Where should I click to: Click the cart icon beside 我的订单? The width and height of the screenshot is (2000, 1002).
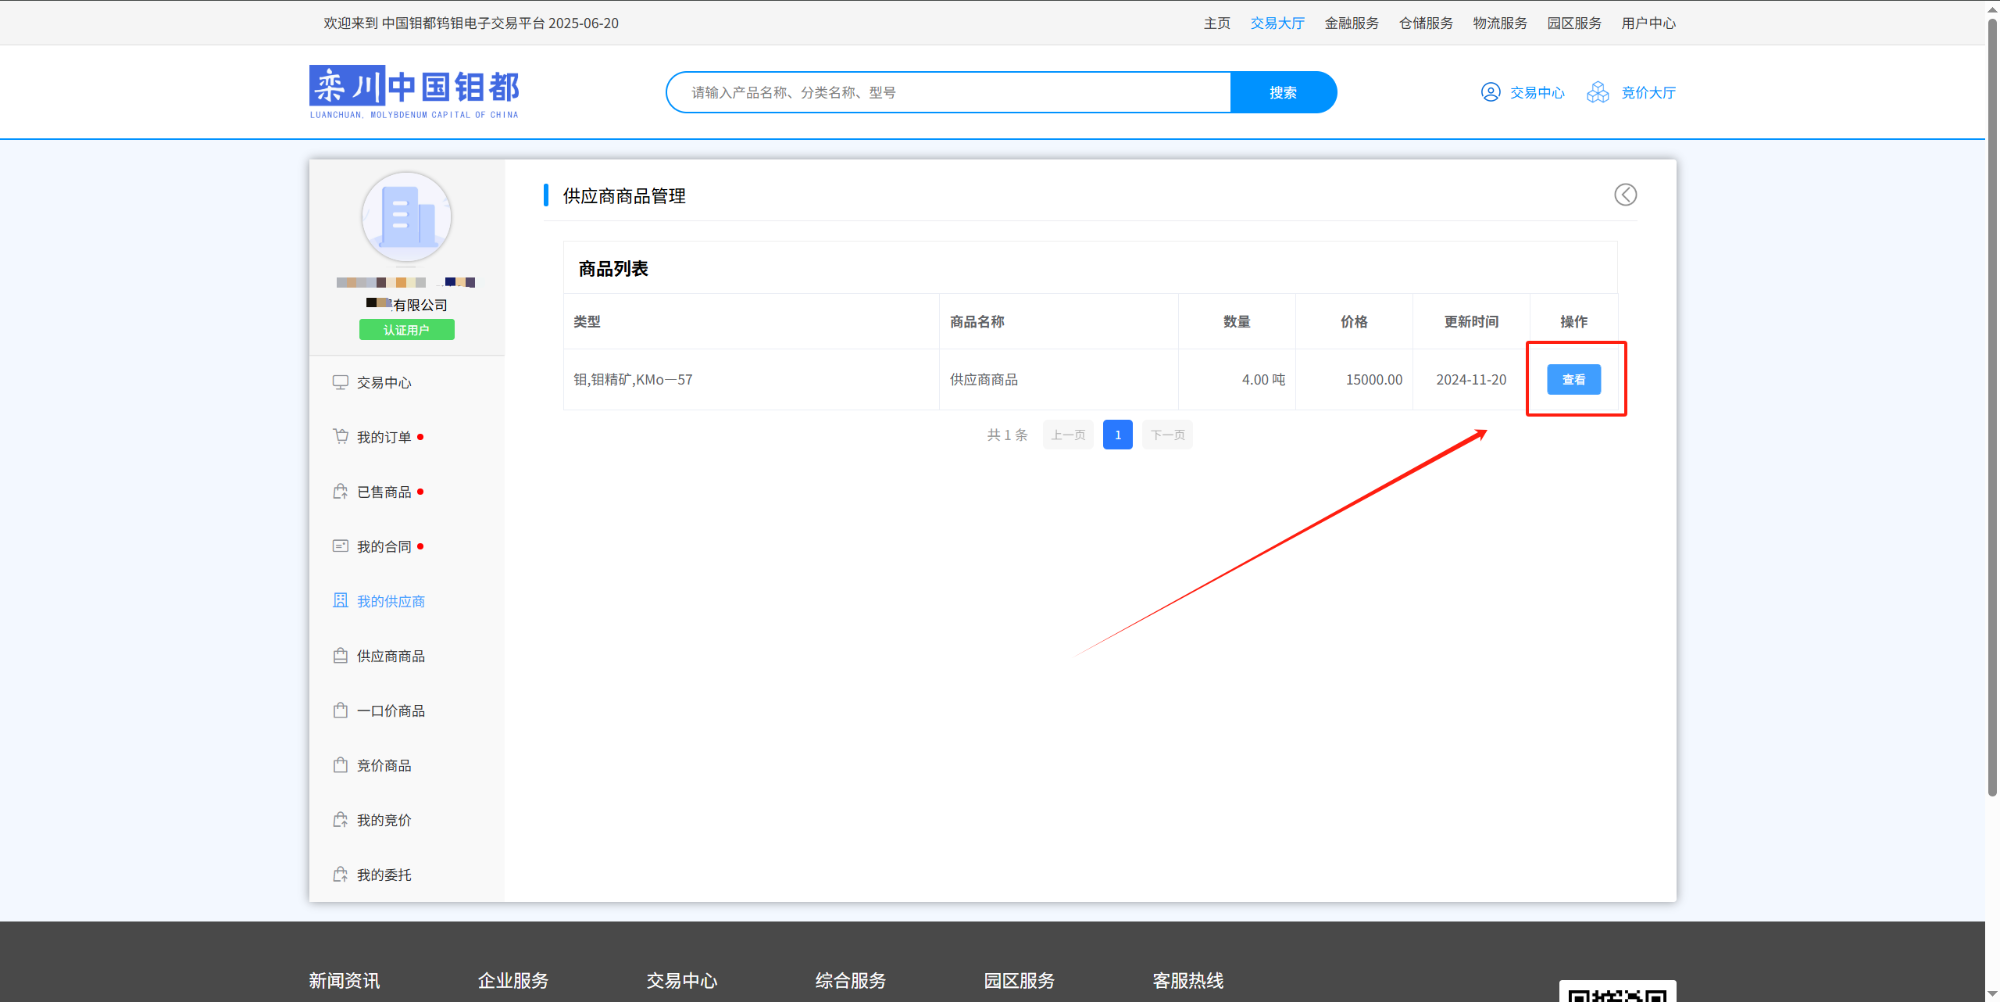[x=340, y=437]
